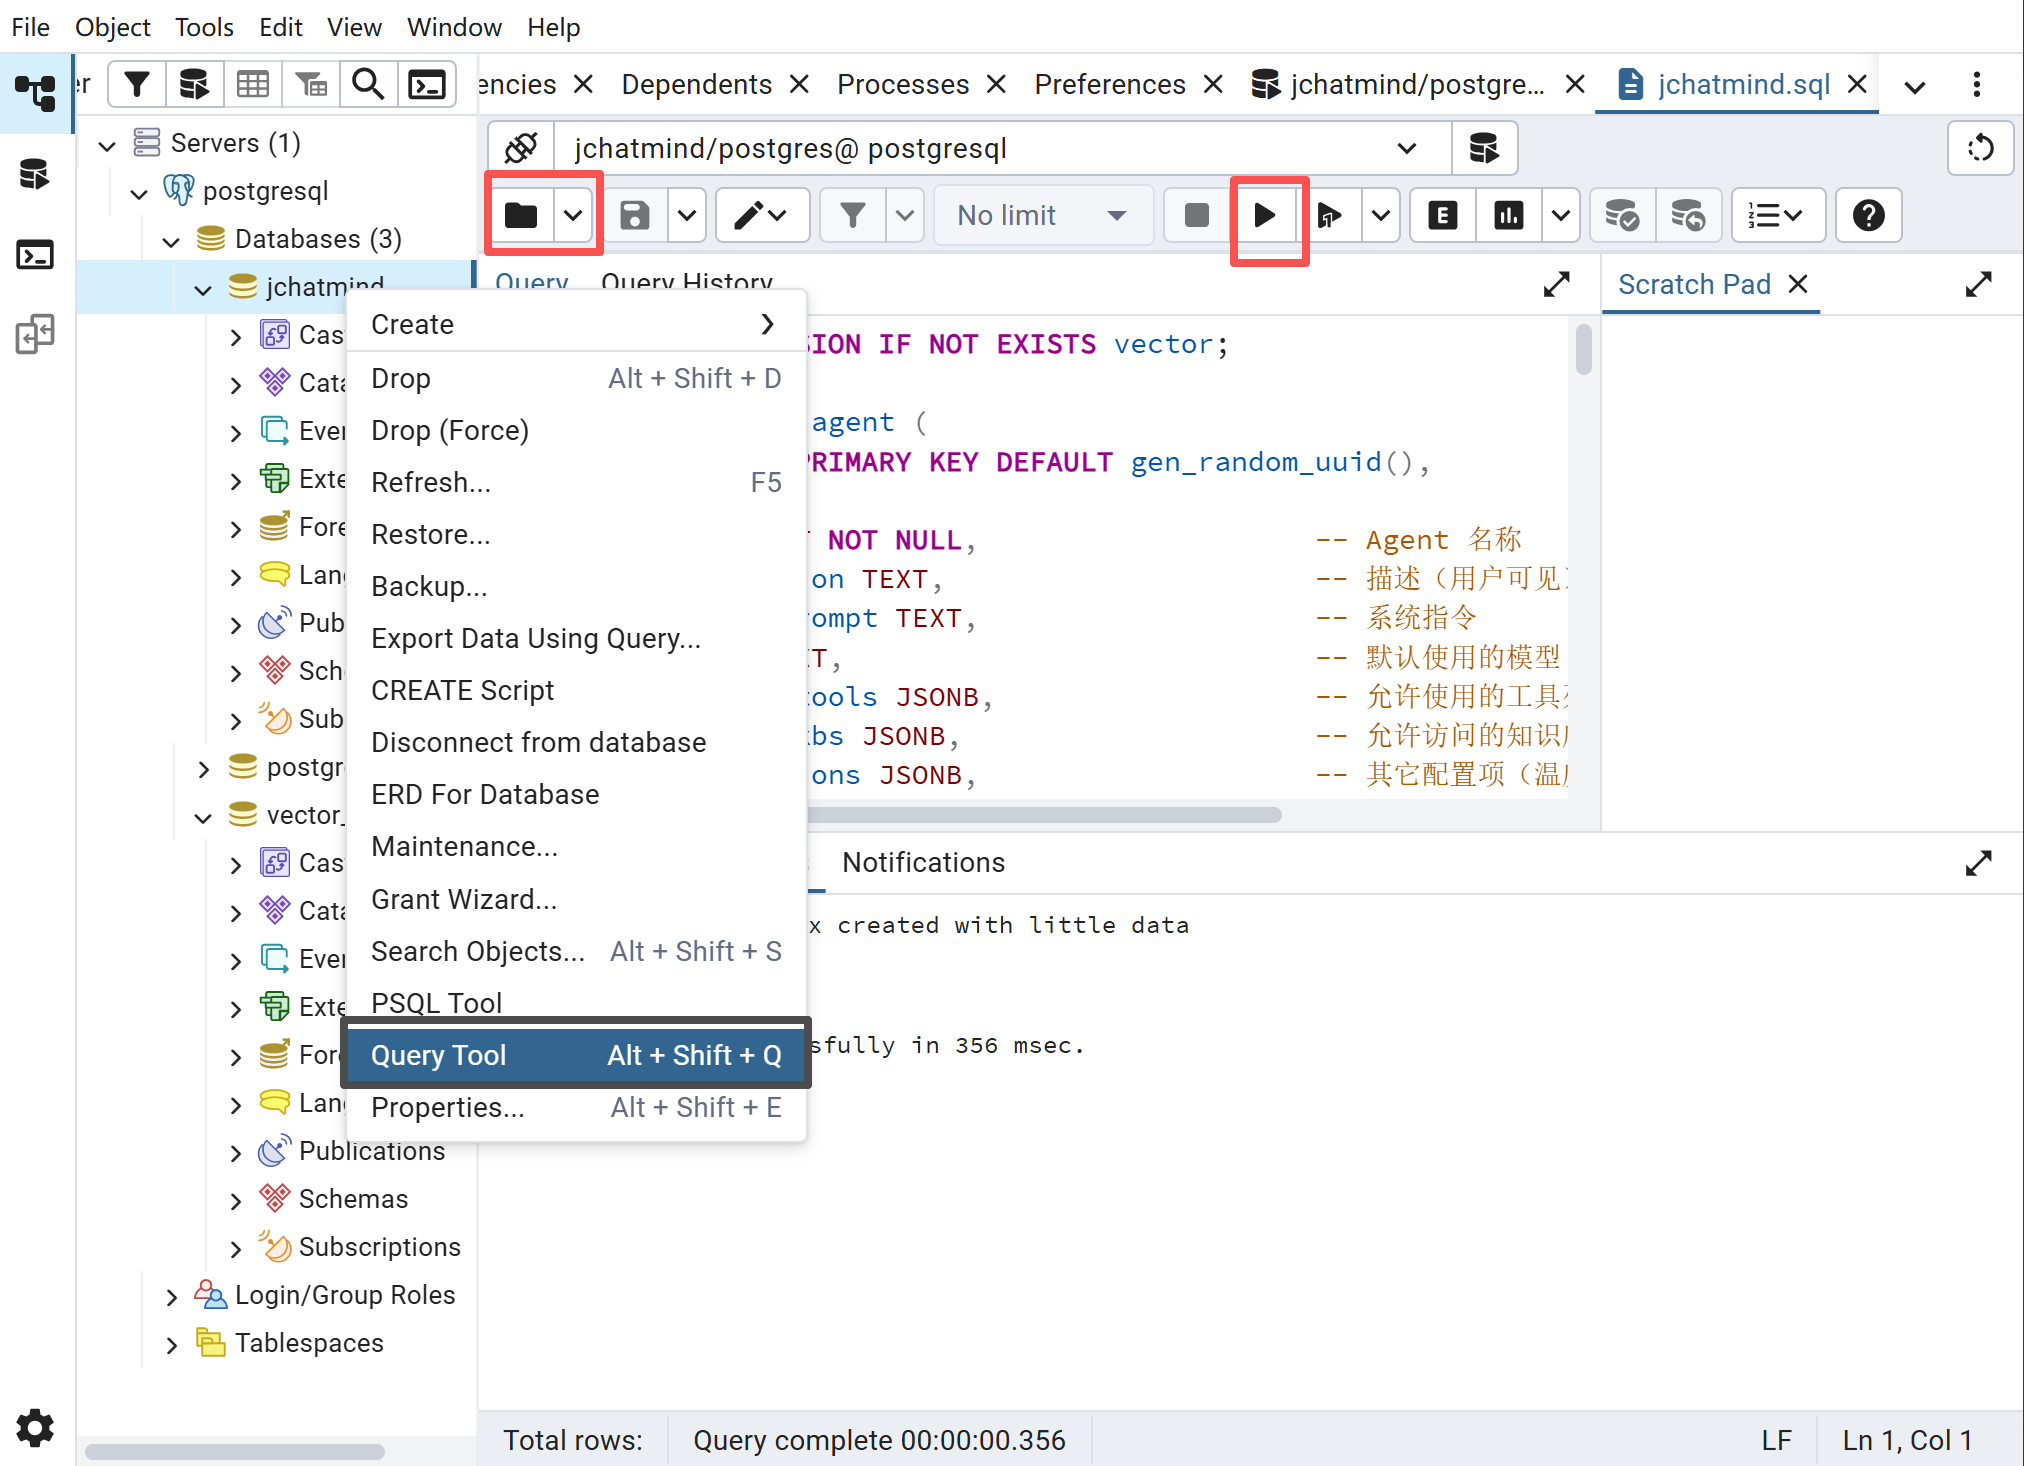
Task: Toggle the connection status plug icon
Action: [x=521, y=148]
